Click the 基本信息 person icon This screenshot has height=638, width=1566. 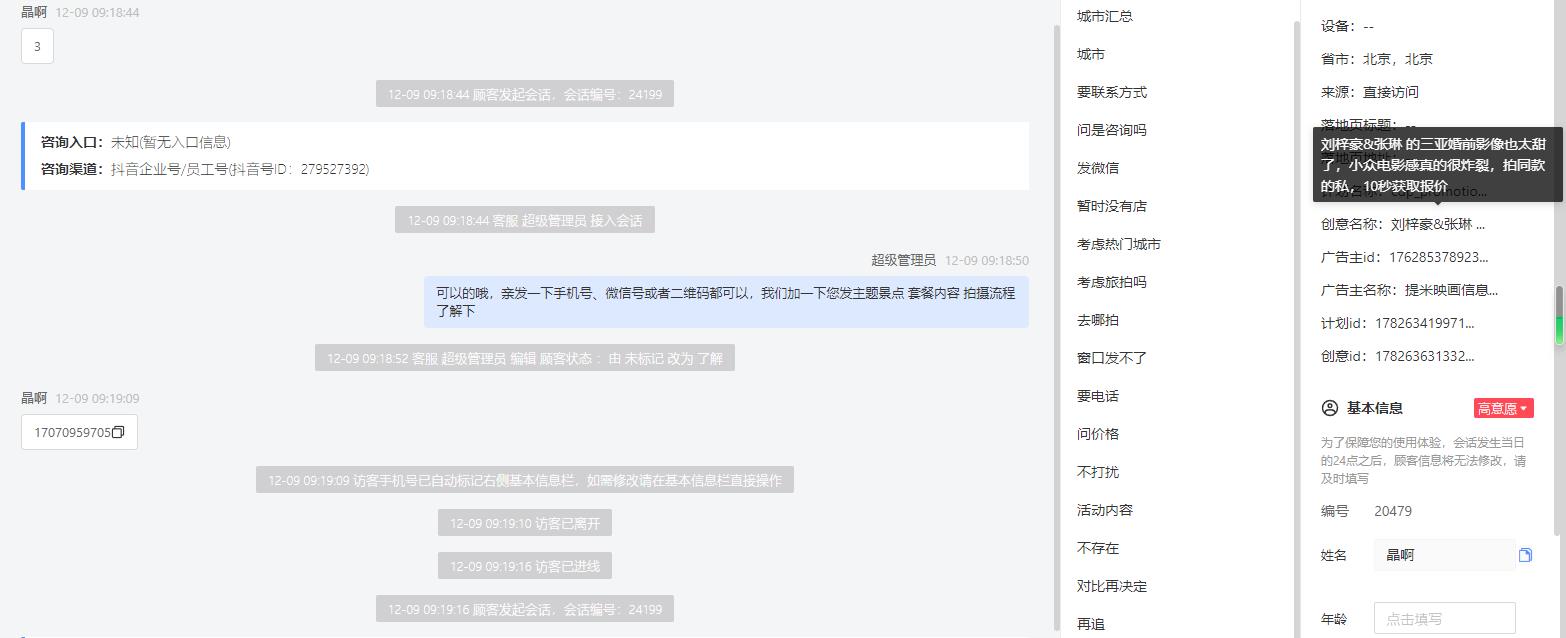1330,408
